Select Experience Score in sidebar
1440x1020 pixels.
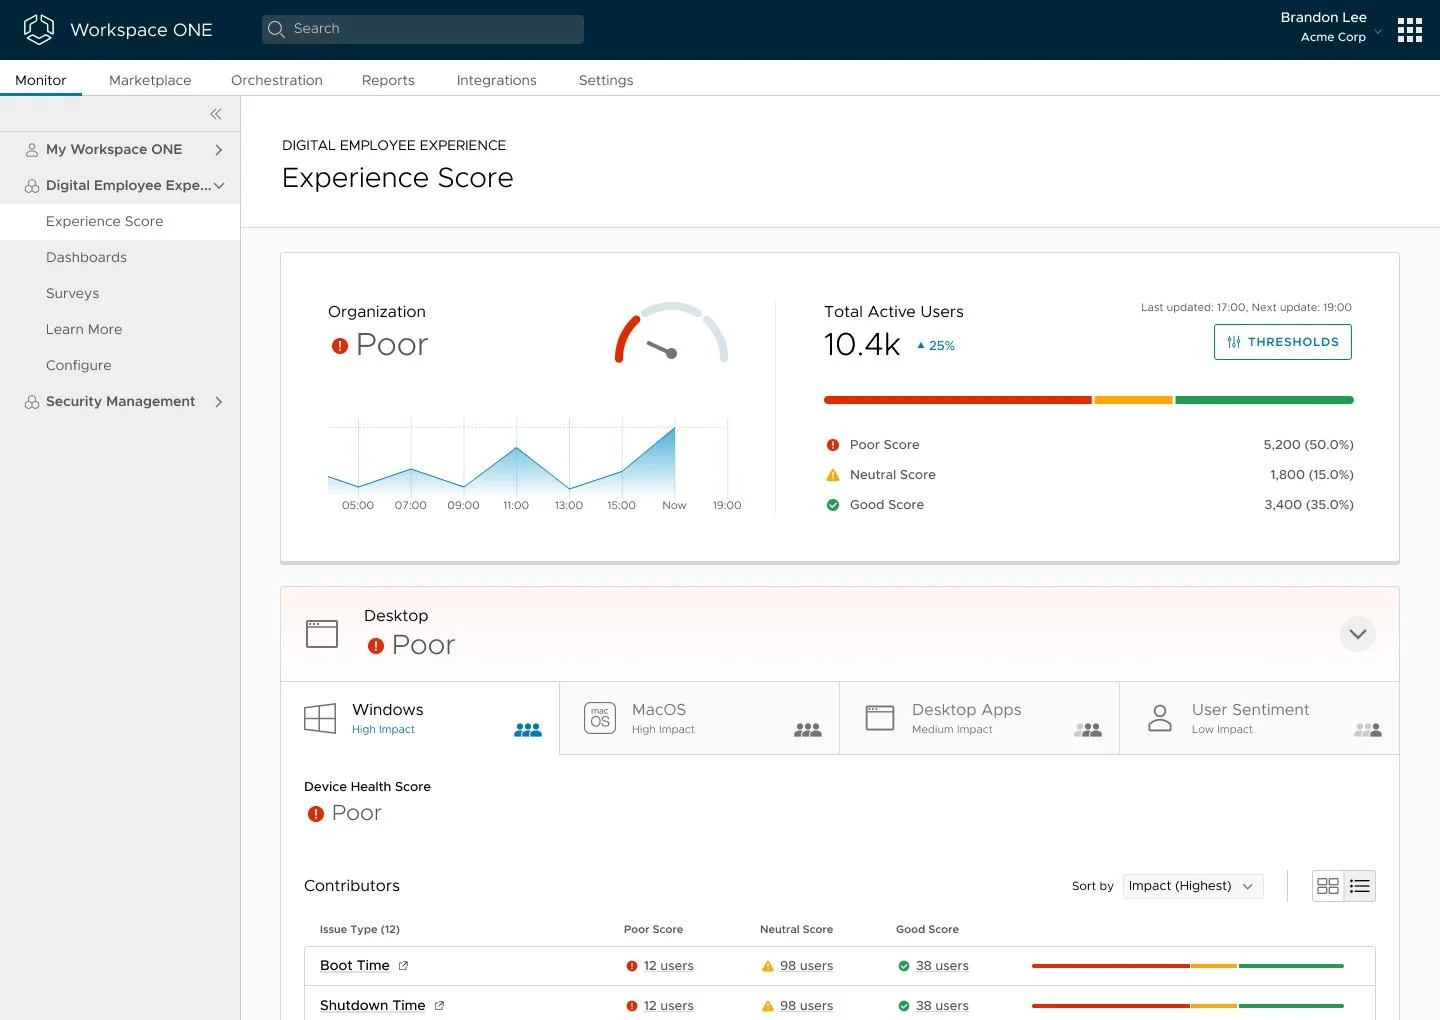coord(120,222)
